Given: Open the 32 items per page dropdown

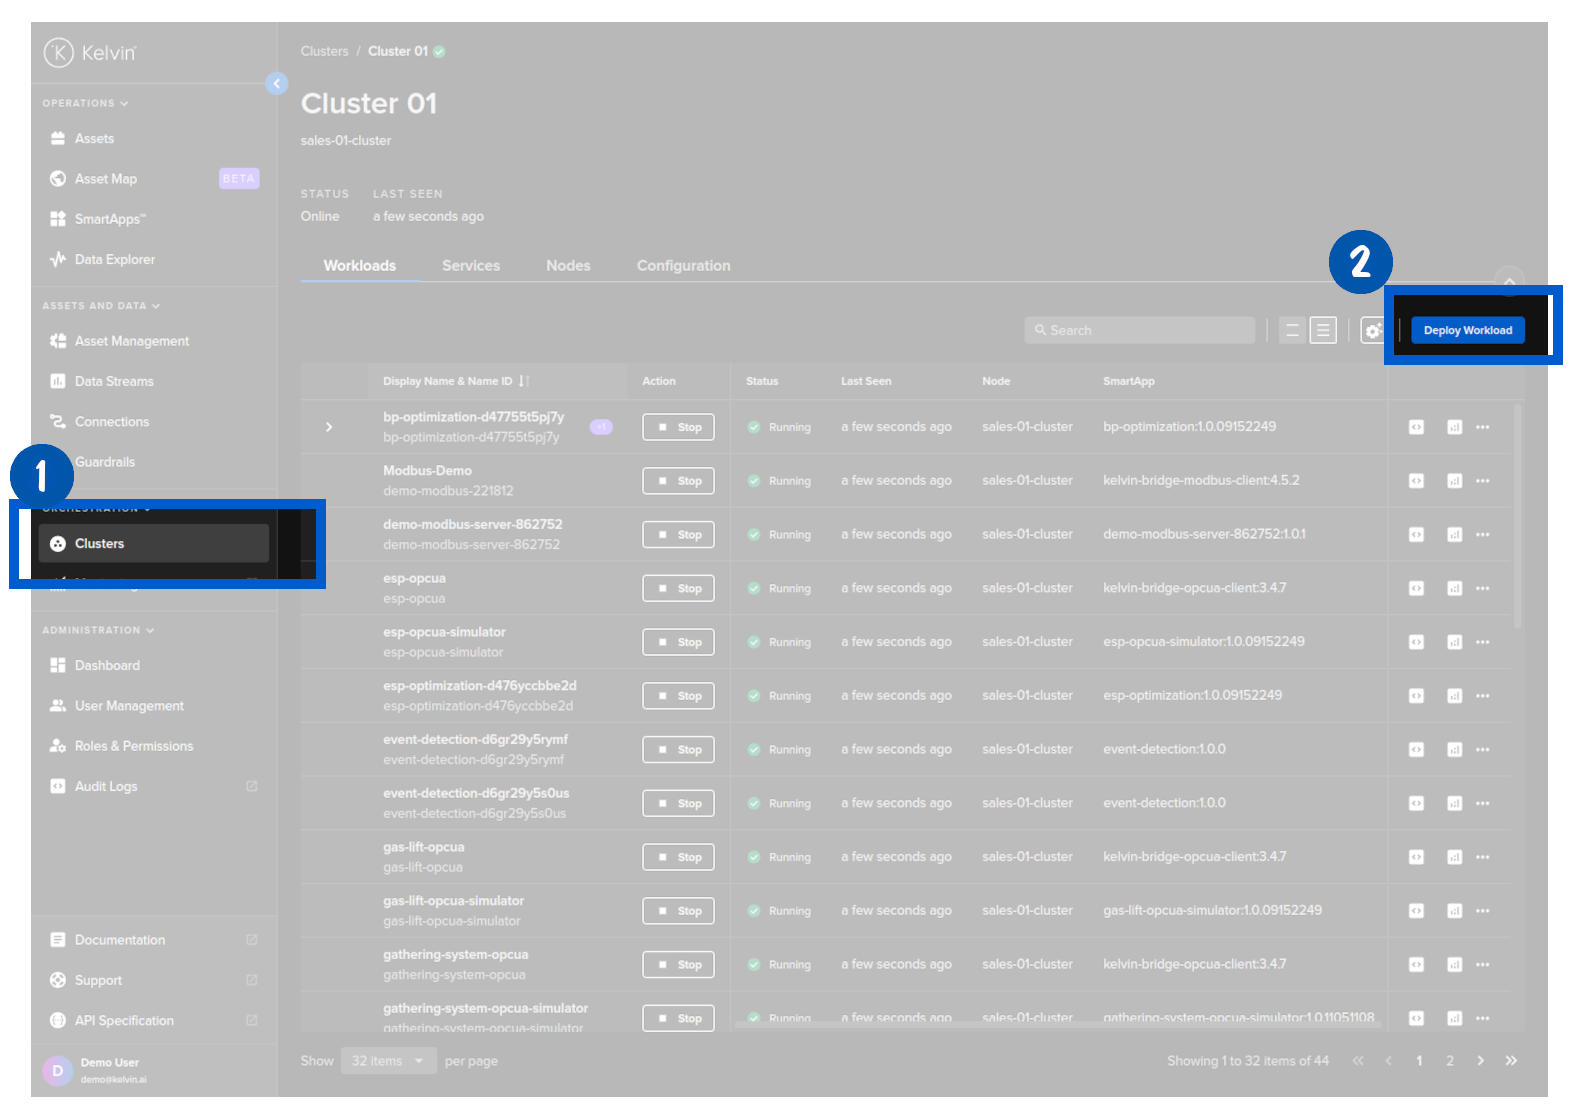Looking at the screenshot, I should (x=388, y=1061).
